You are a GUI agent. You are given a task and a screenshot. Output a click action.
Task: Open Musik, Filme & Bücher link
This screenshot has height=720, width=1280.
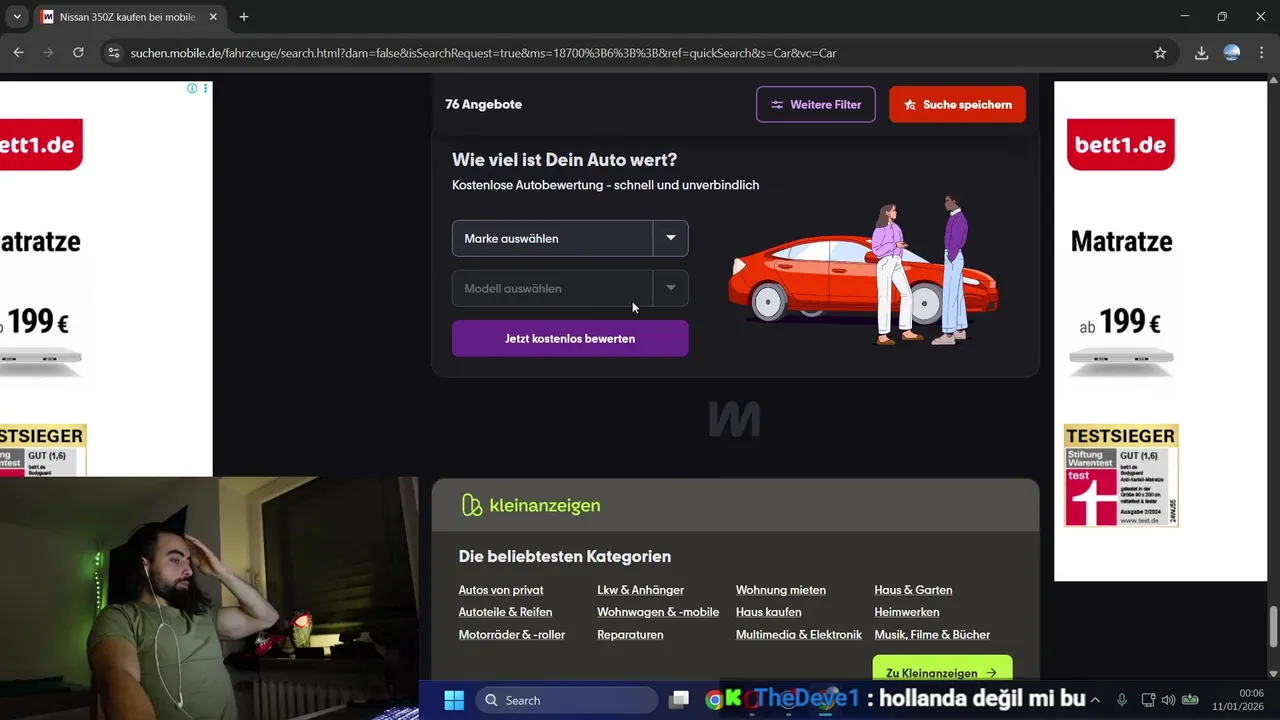point(932,634)
